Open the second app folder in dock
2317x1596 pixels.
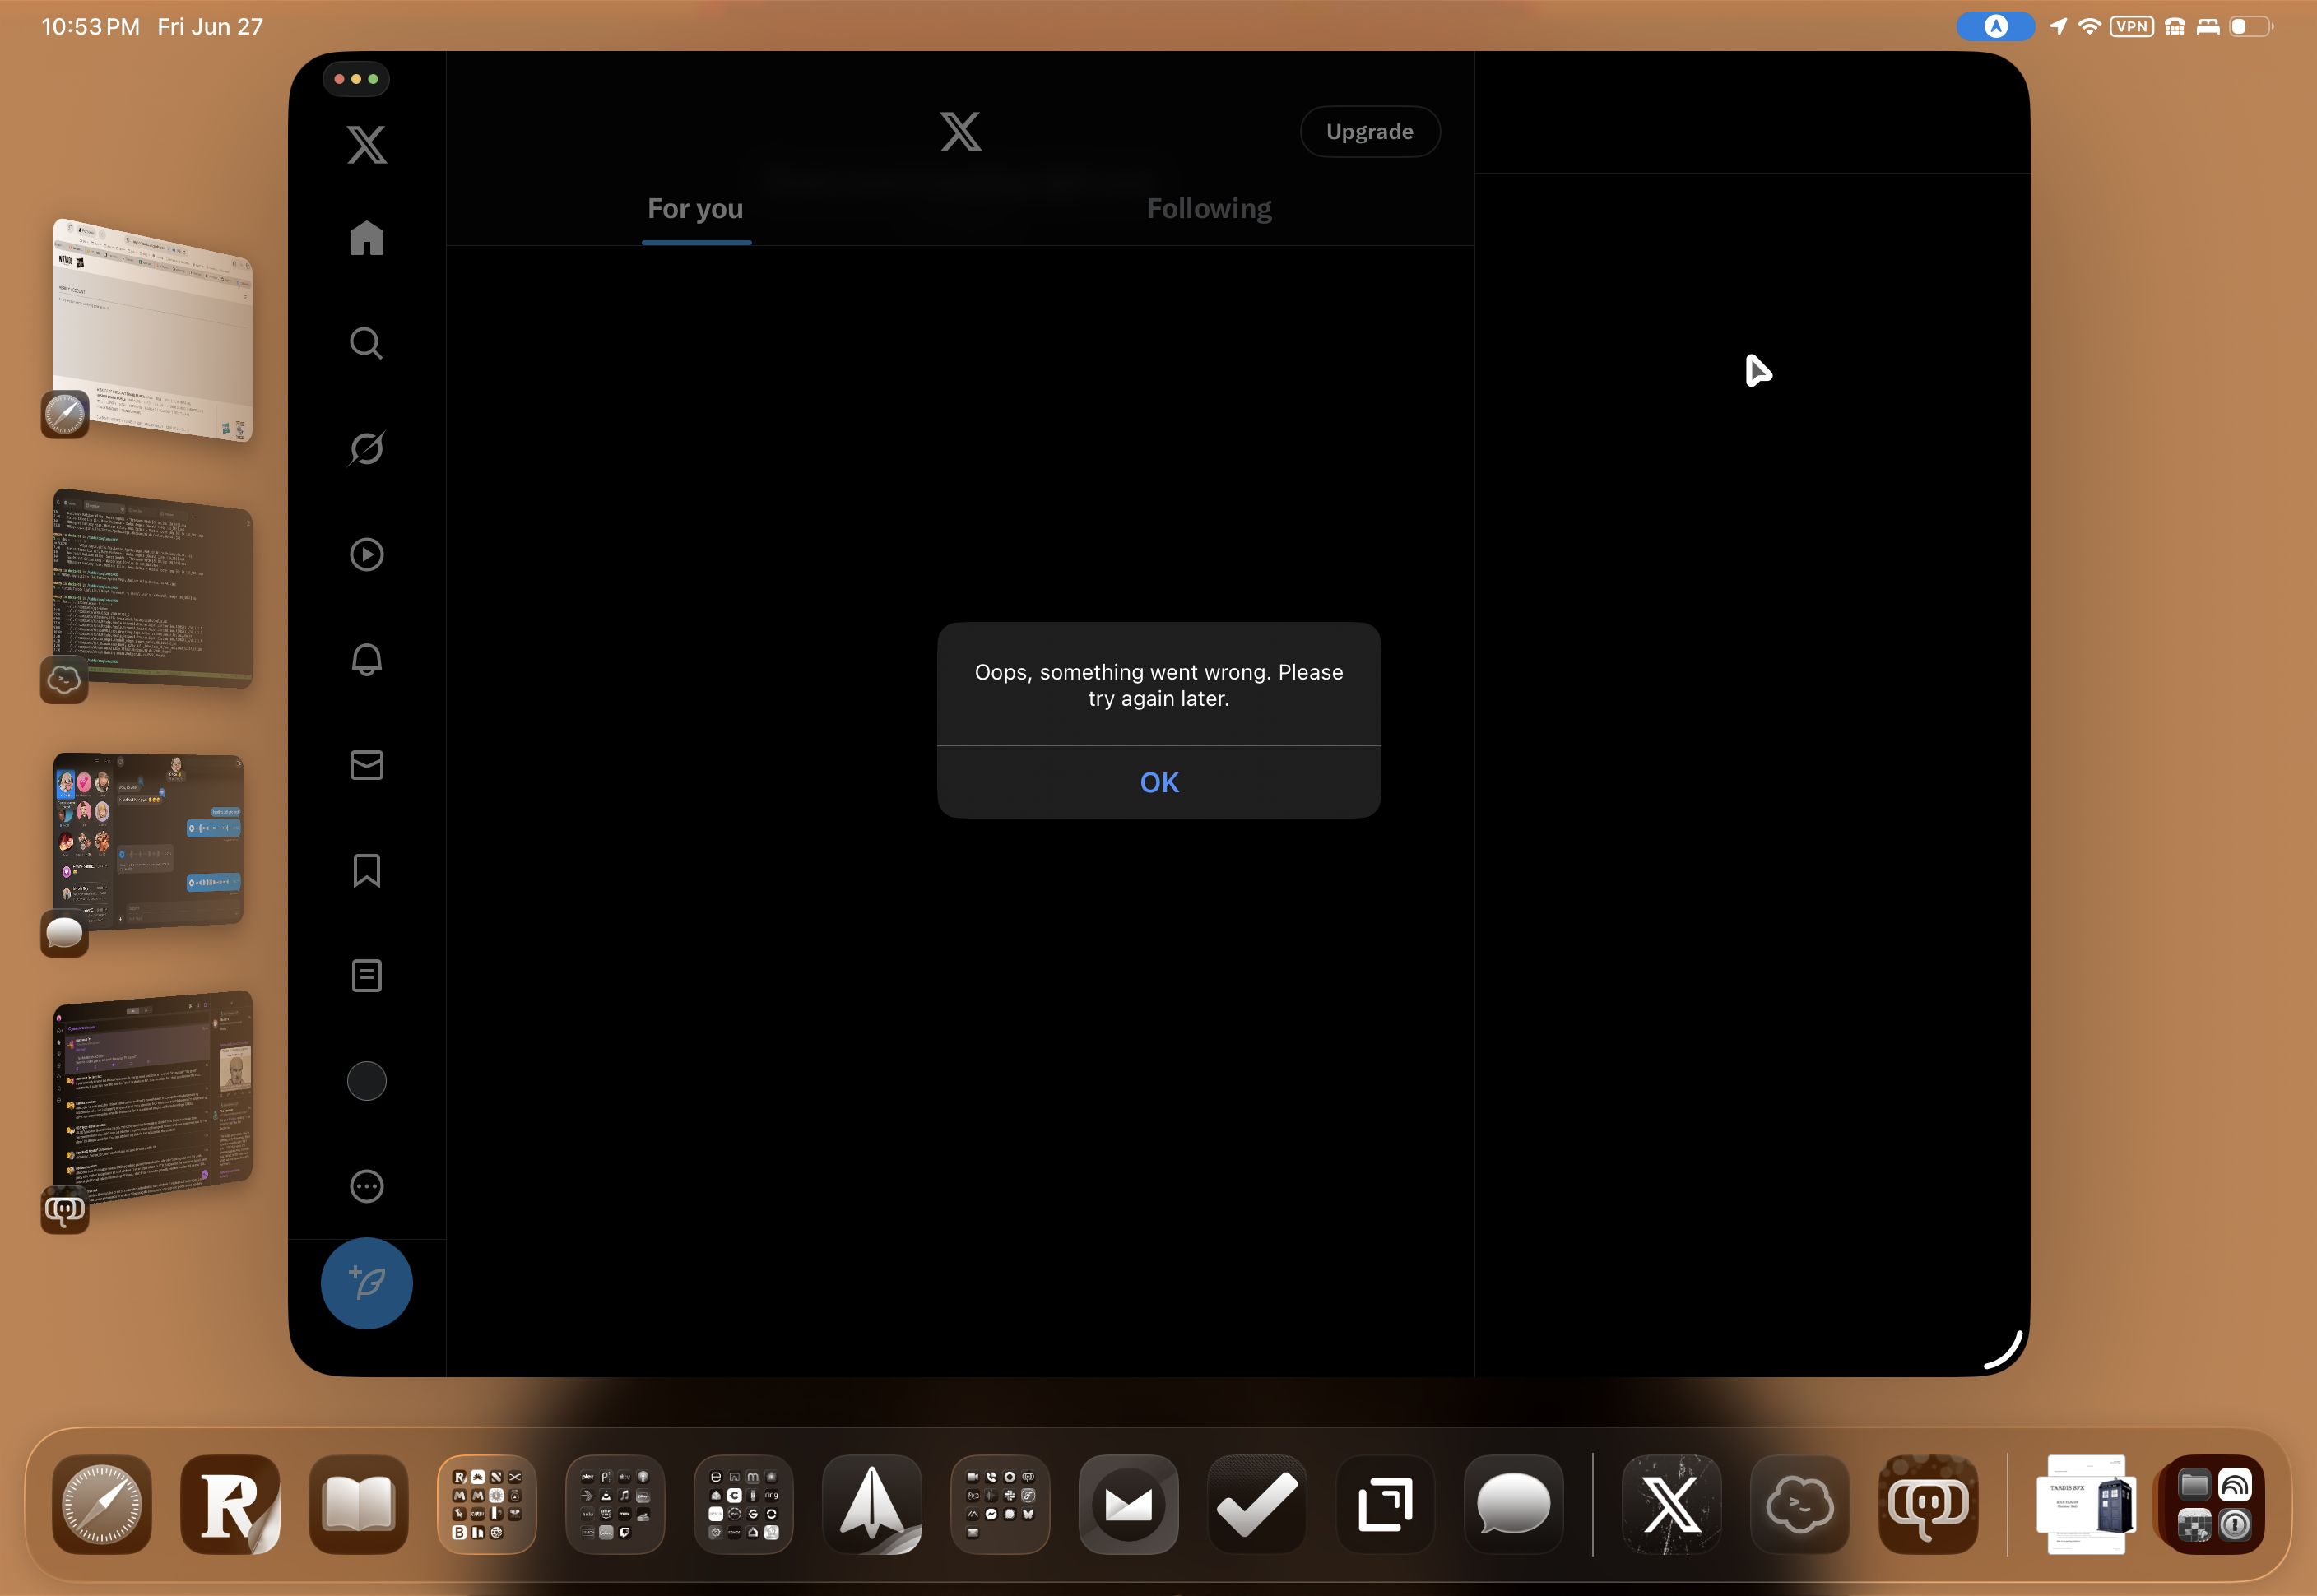(615, 1504)
